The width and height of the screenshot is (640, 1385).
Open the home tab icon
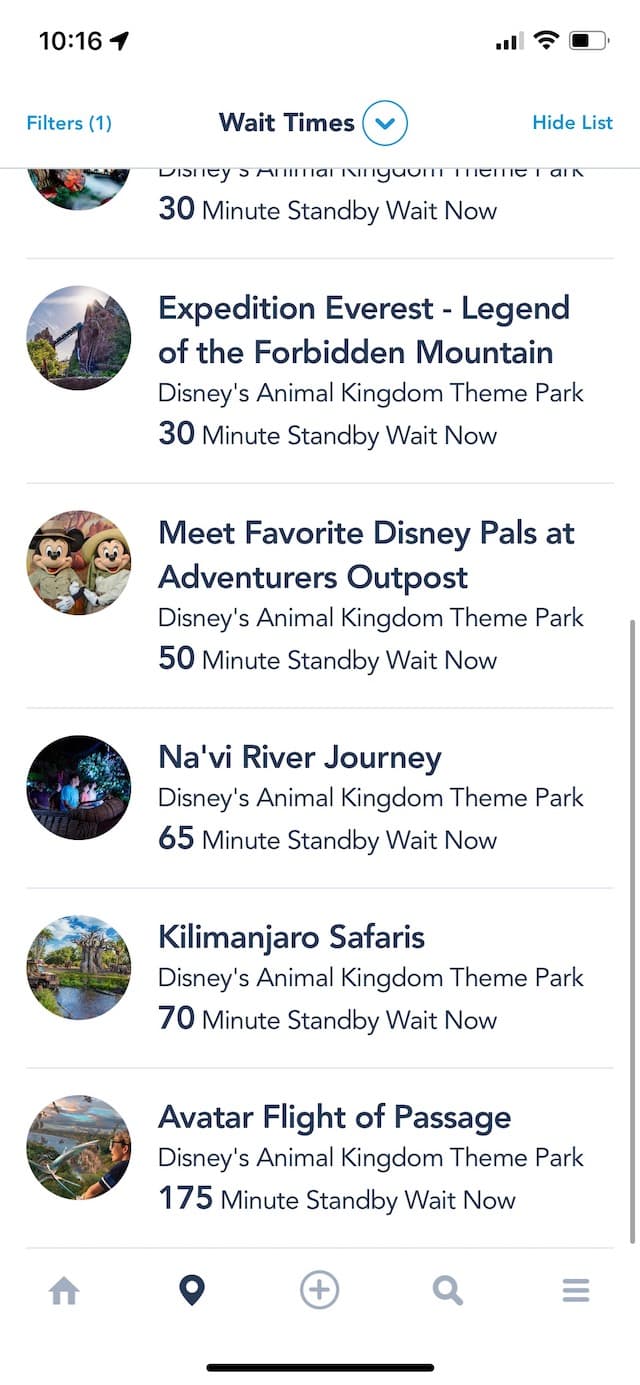pos(64,1291)
